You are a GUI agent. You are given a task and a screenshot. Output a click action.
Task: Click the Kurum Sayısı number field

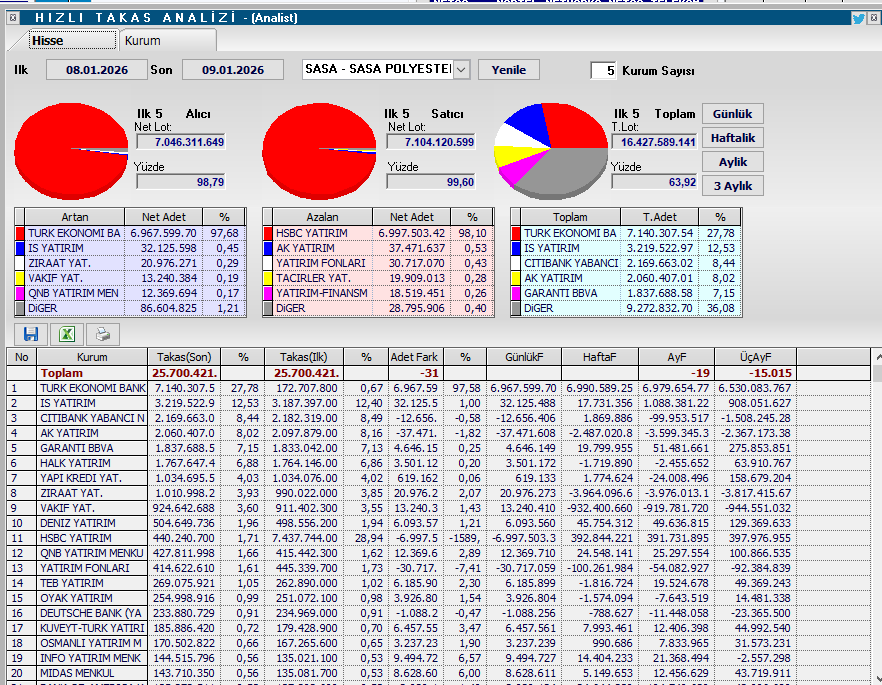tap(603, 71)
